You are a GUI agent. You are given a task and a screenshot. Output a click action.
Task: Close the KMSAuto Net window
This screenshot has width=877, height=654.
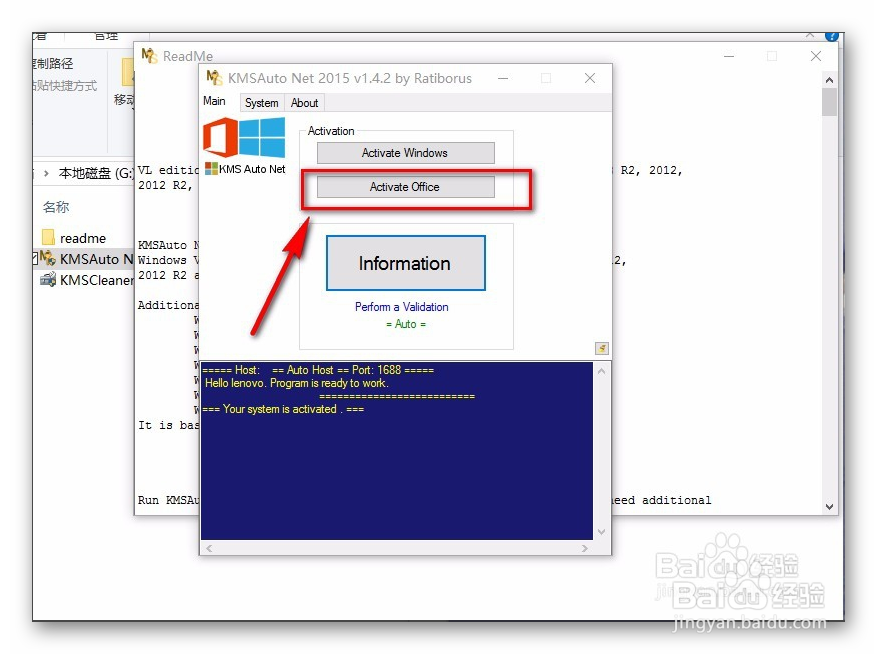click(x=590, y=78)
